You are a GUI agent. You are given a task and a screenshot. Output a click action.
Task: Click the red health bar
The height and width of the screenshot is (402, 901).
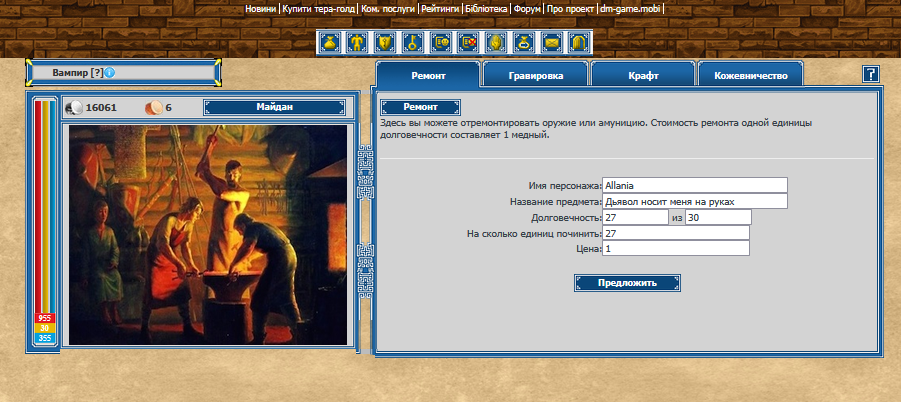38,207
